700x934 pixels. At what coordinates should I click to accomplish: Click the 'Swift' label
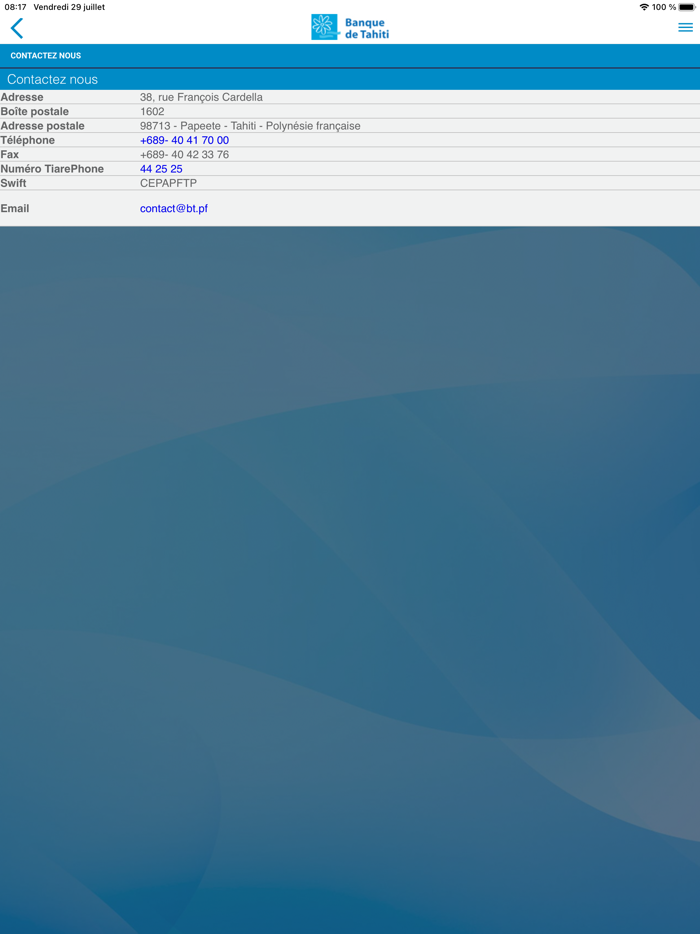click(x=13, y=183)
